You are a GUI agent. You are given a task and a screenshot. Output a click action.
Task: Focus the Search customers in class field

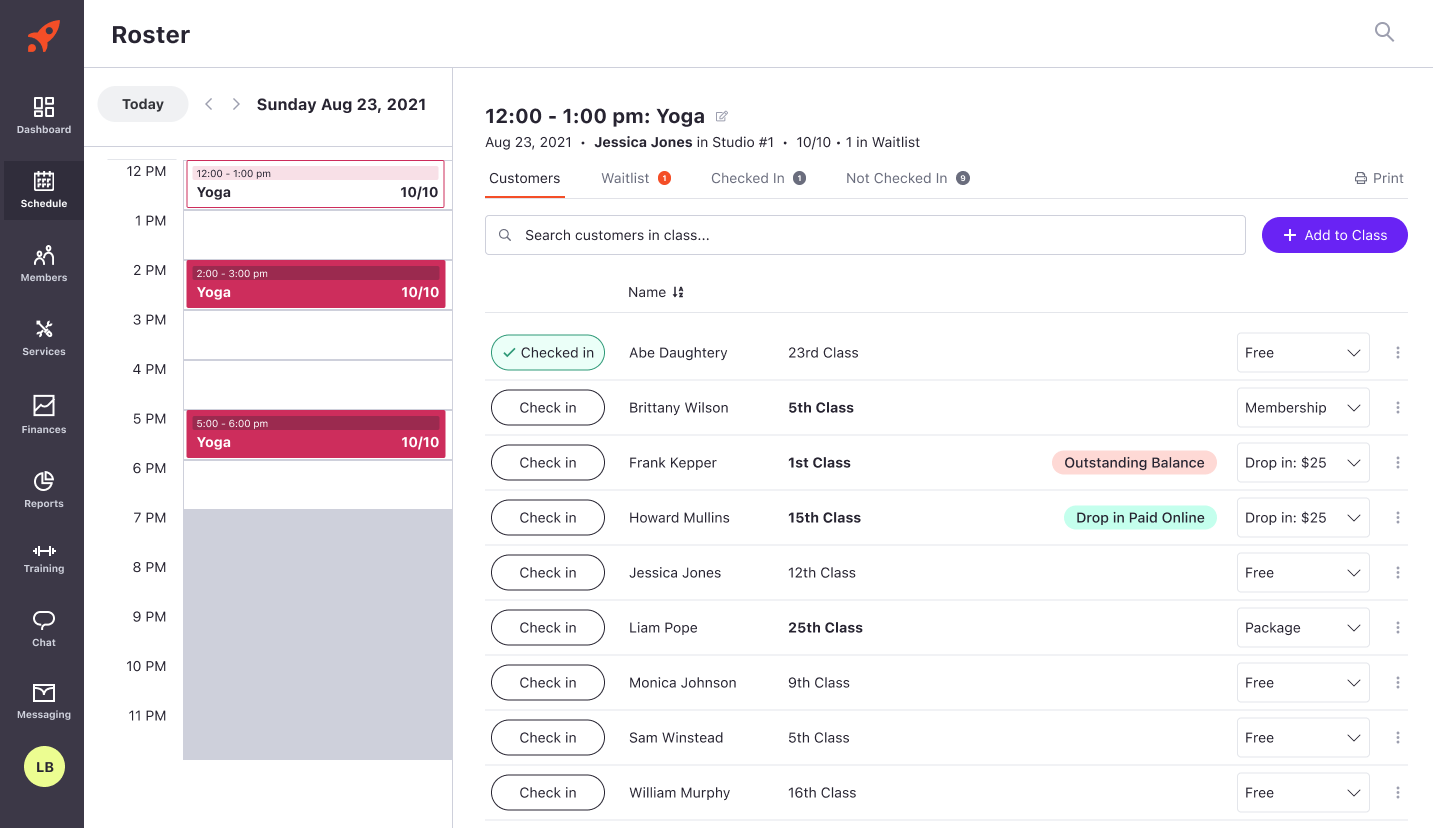(x=865, y=235)
